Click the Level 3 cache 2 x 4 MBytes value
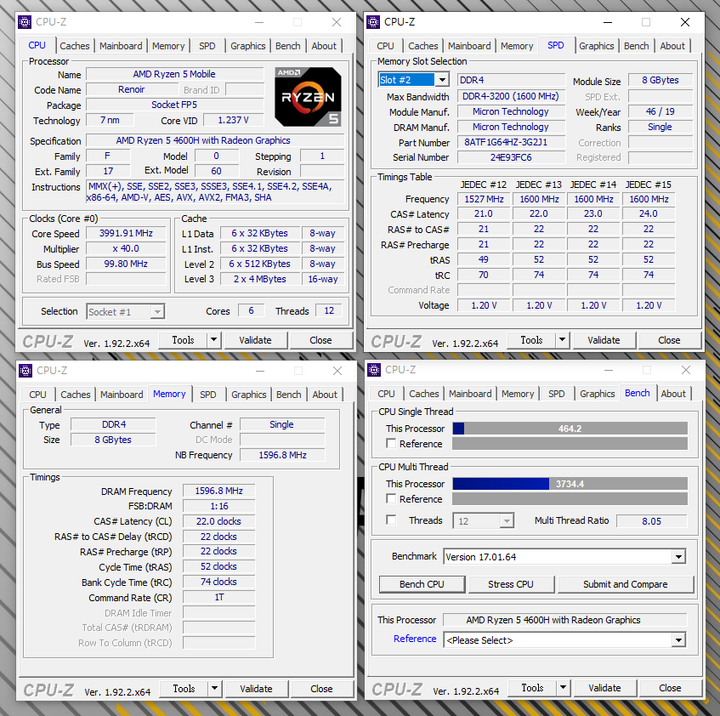The height and width of the screenshot is (716, 720). (260, 279)
